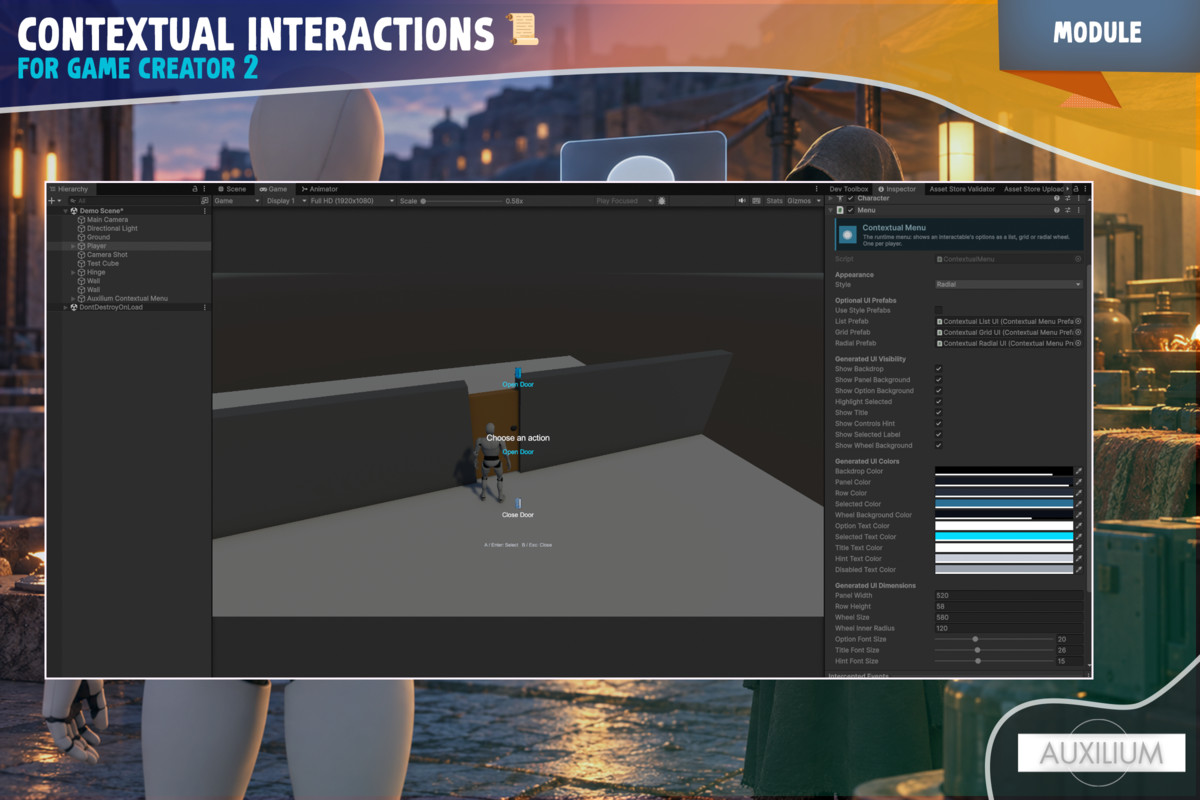
Task: Open help for the Character component
Action: (x=1057, y=199)
